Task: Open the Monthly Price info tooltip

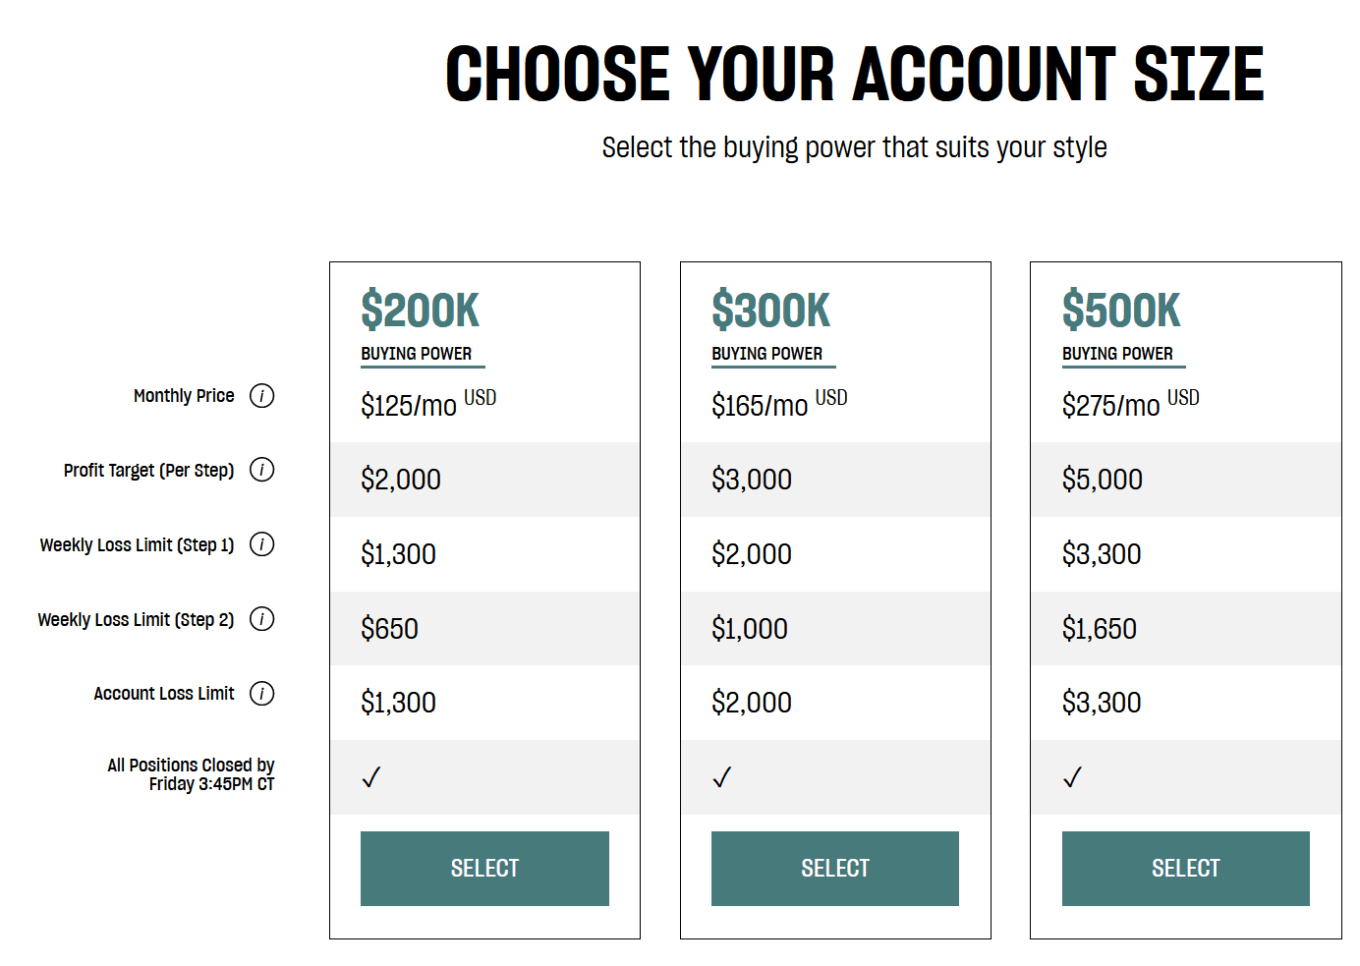Action: tap(262, 396)
